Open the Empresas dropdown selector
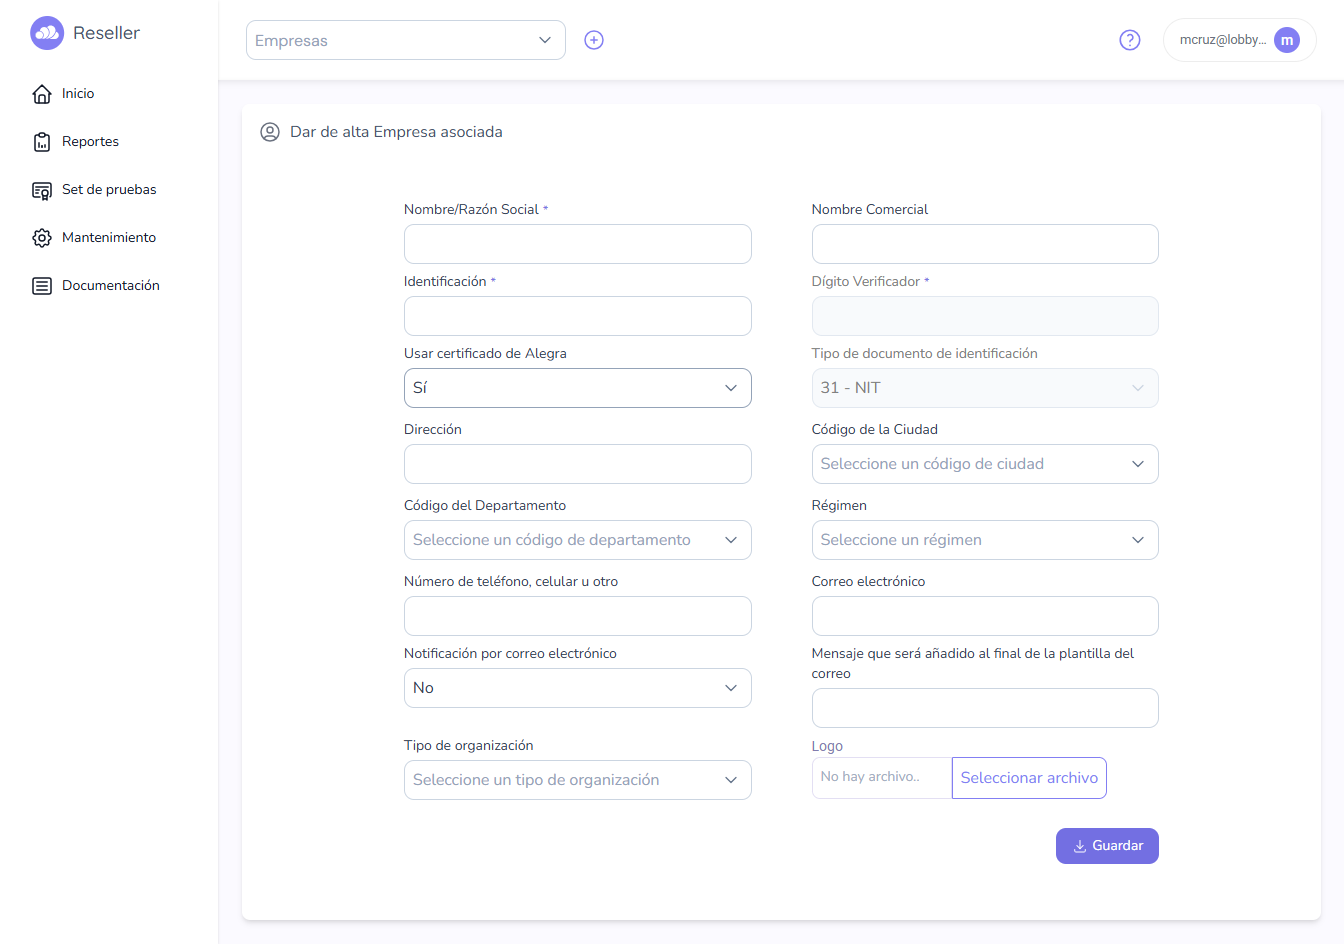Screen dimensions: 1344x944 [406, 40]
